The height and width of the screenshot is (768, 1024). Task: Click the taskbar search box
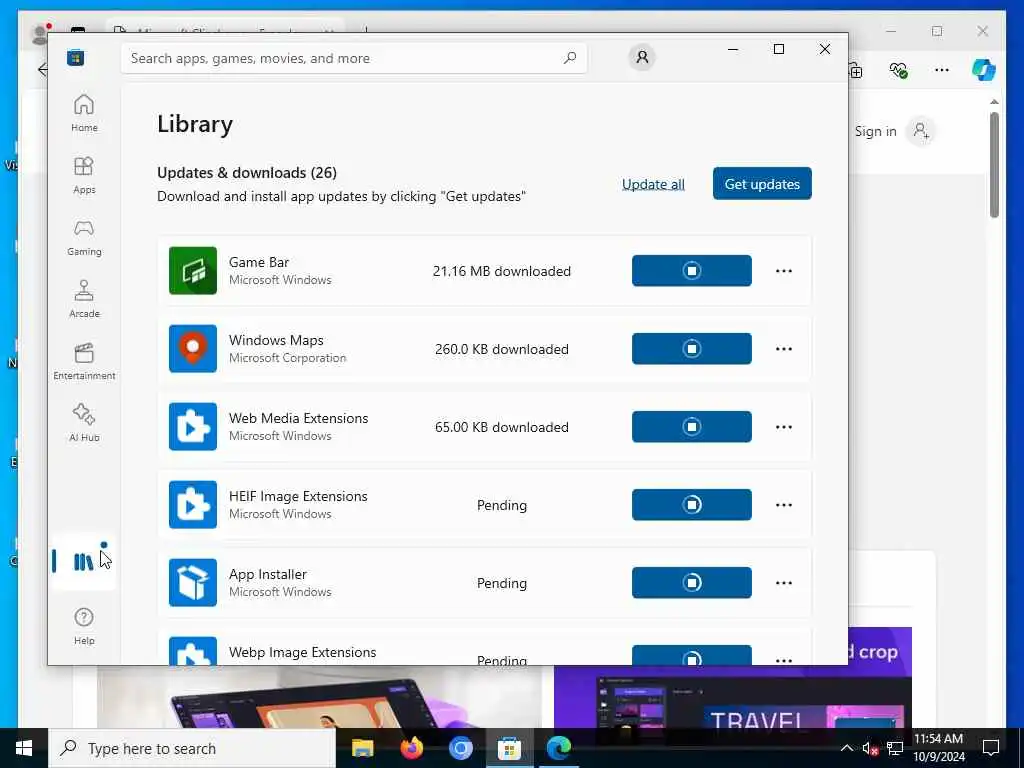tap(192, 748)
